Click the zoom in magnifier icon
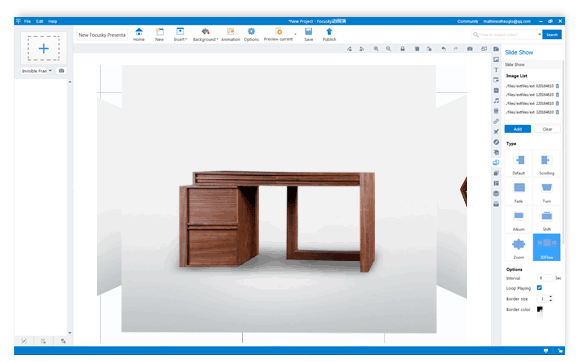Screen dimensions: 582x362 [376, 49]
